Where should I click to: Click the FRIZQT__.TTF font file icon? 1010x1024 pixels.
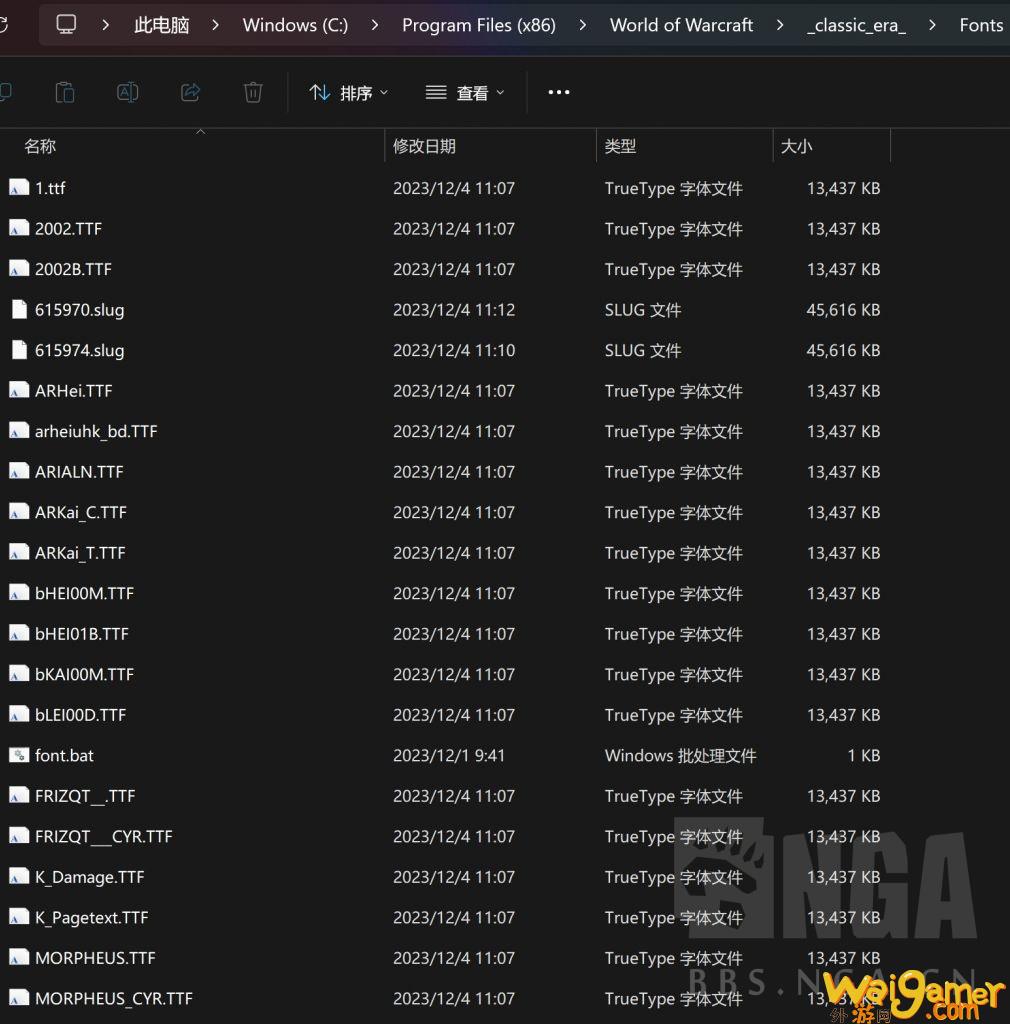coord(19,796)
